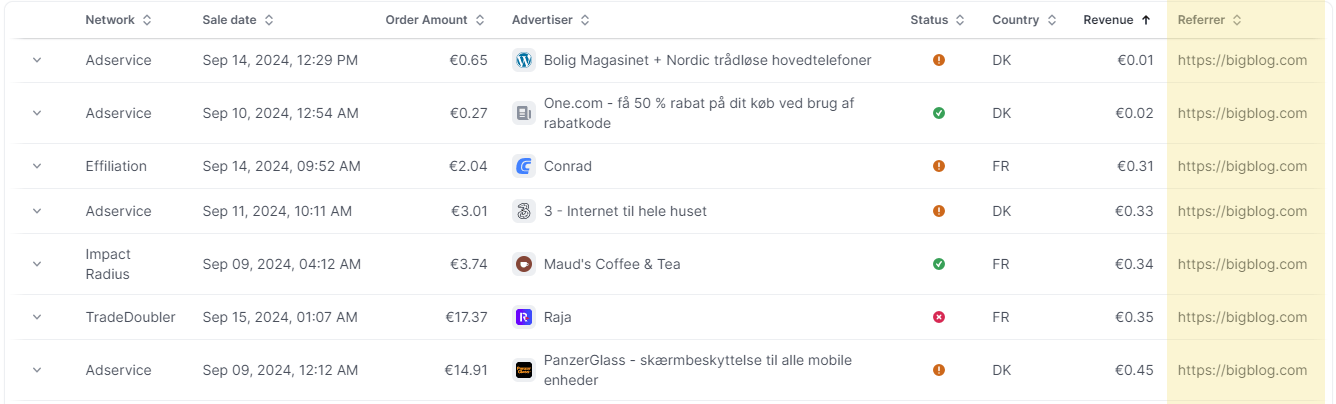
Task: Click the One.com advertiser logo icon
Action: point(523,113)
